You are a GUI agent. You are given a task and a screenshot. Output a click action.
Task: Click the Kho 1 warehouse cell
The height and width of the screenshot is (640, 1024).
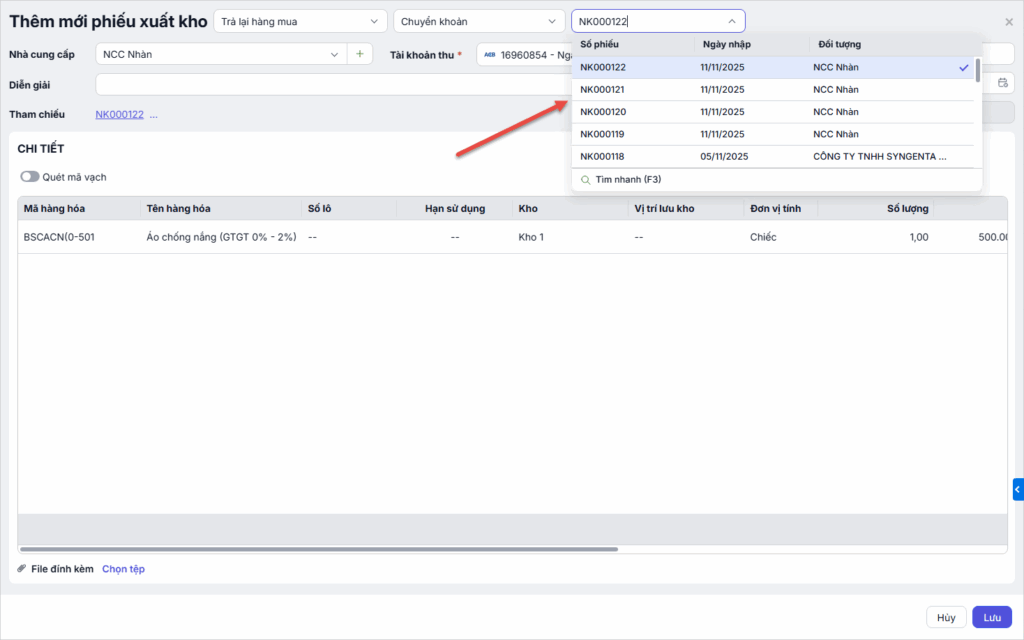531,237
